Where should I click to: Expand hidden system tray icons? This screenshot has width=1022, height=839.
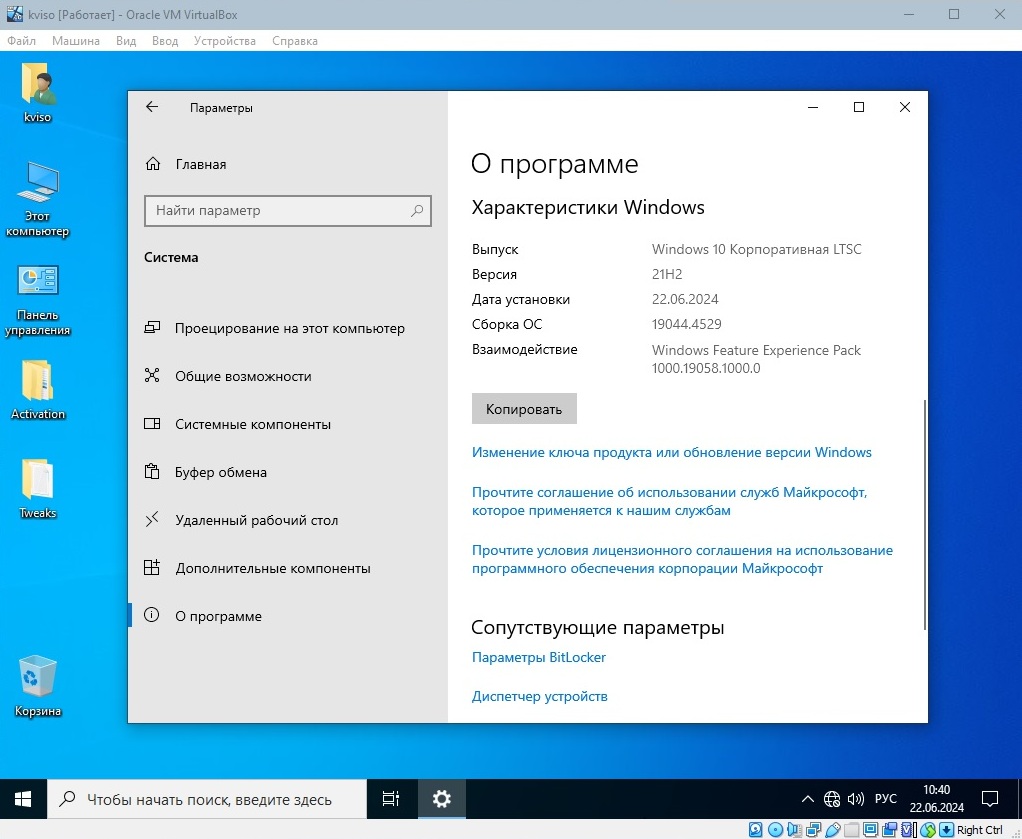point(807,798)
